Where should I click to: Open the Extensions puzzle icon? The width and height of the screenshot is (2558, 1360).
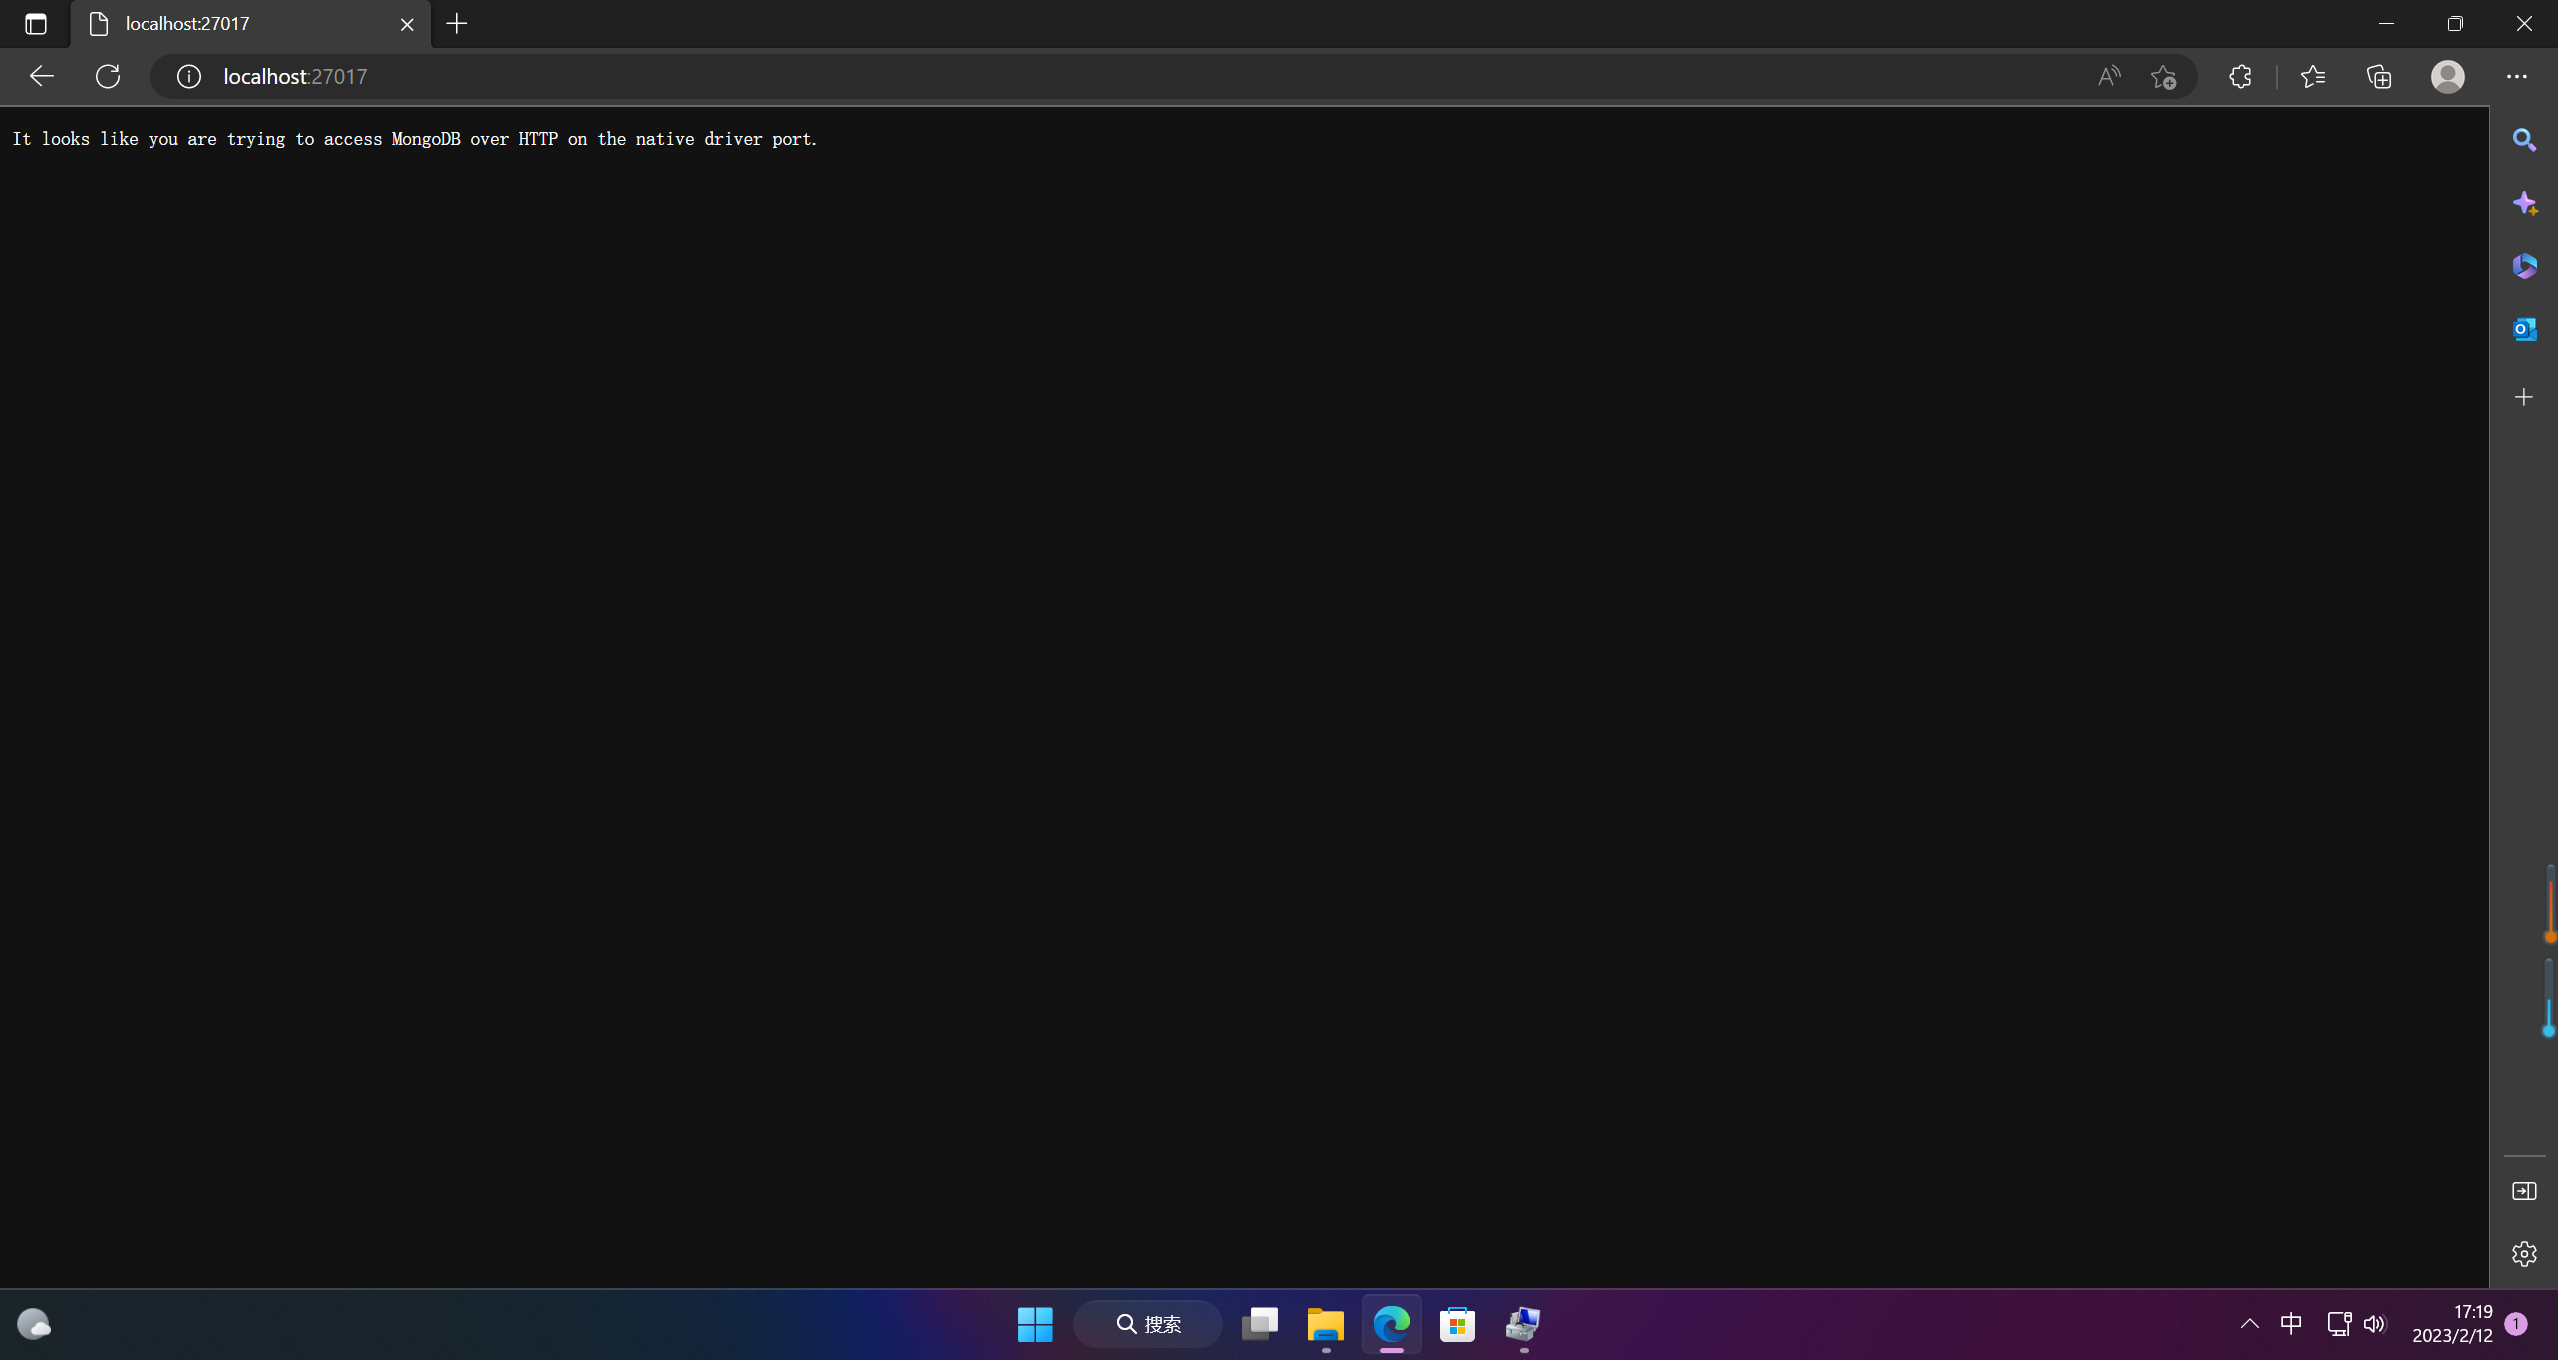coord(2240,76)
